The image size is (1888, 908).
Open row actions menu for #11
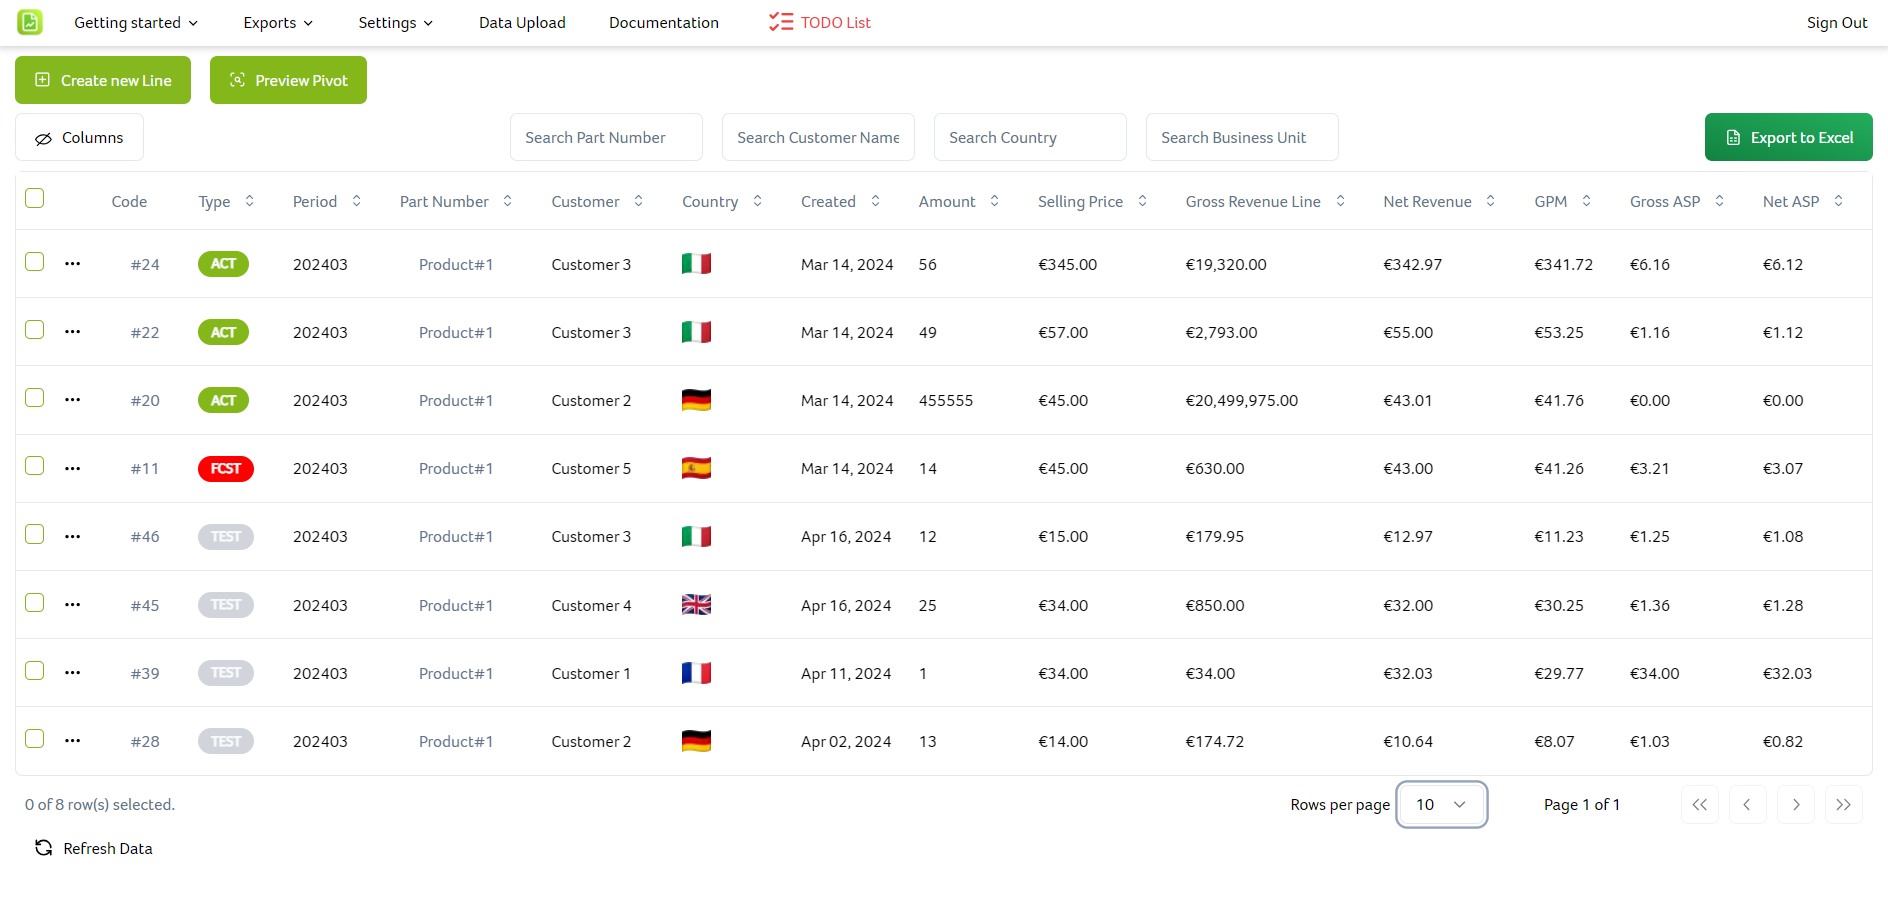click(73, 468)
